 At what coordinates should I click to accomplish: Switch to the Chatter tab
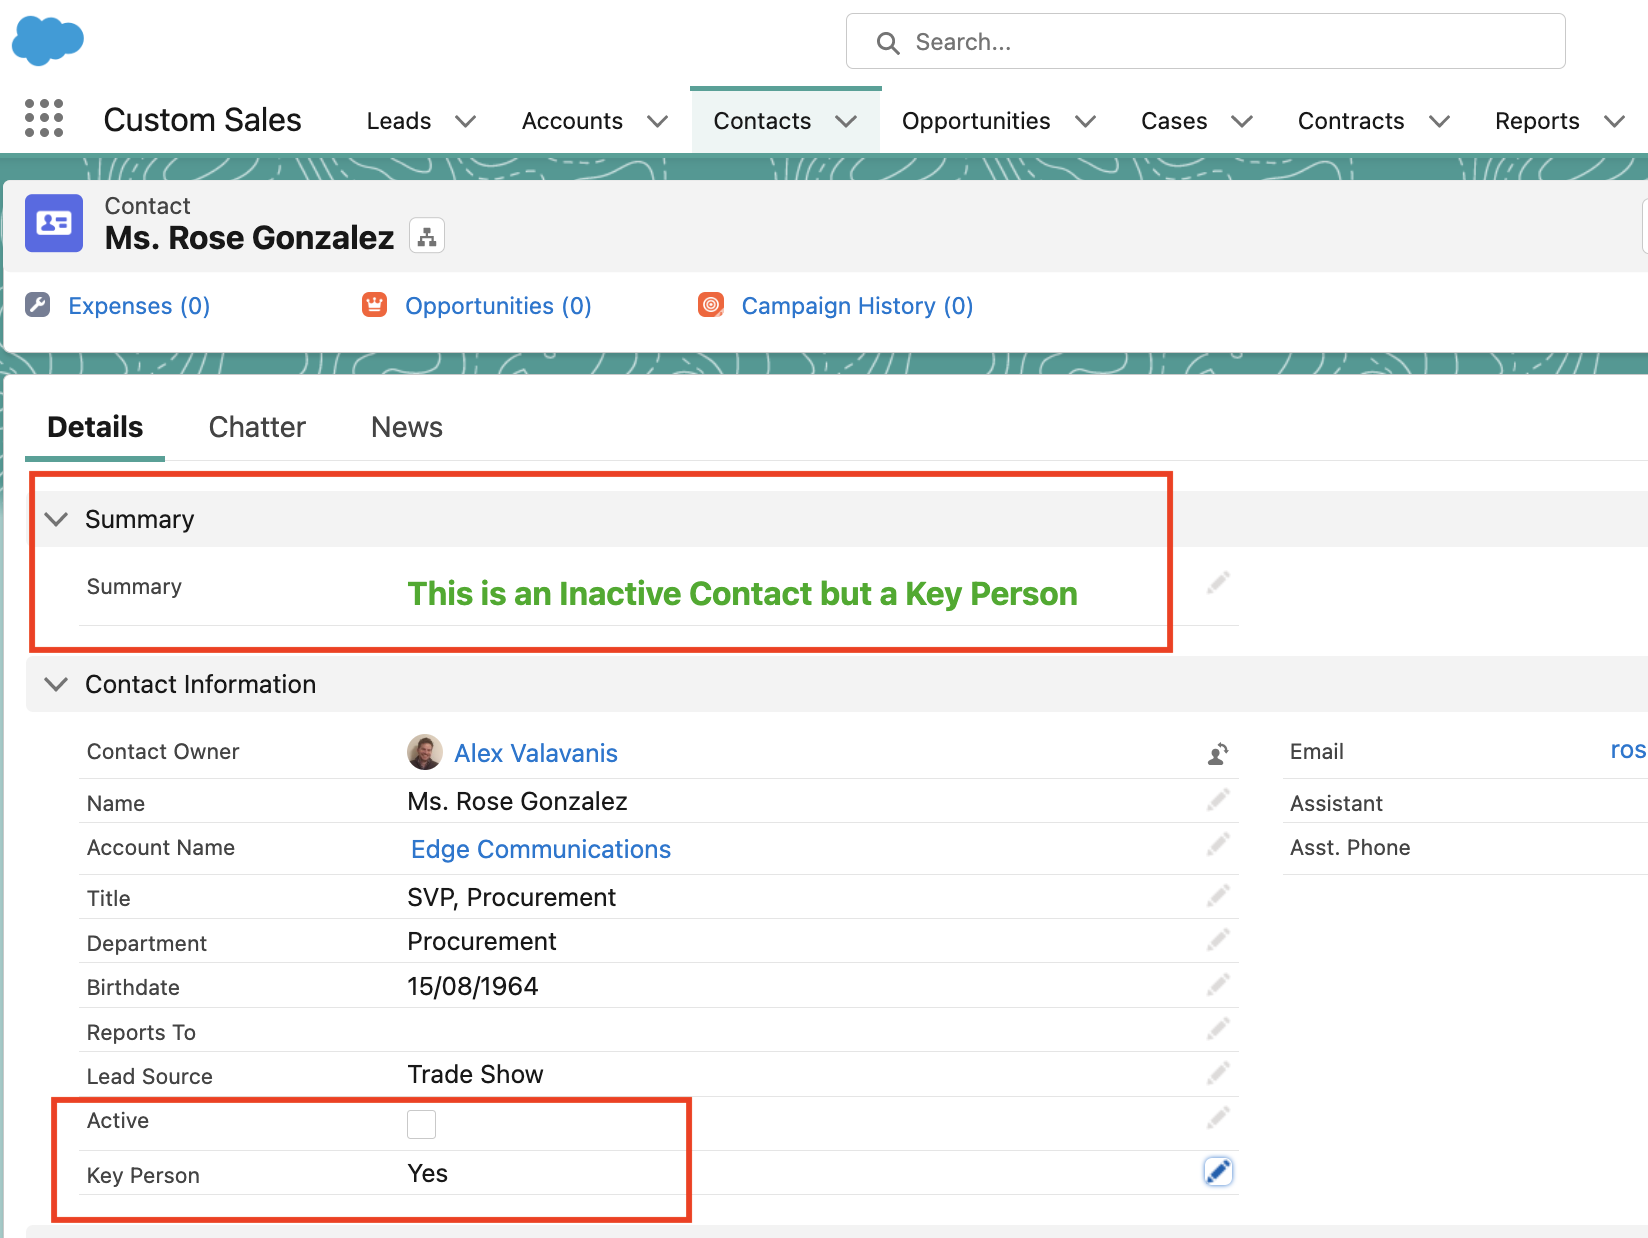pyautogui.click(x=257, y=427)
